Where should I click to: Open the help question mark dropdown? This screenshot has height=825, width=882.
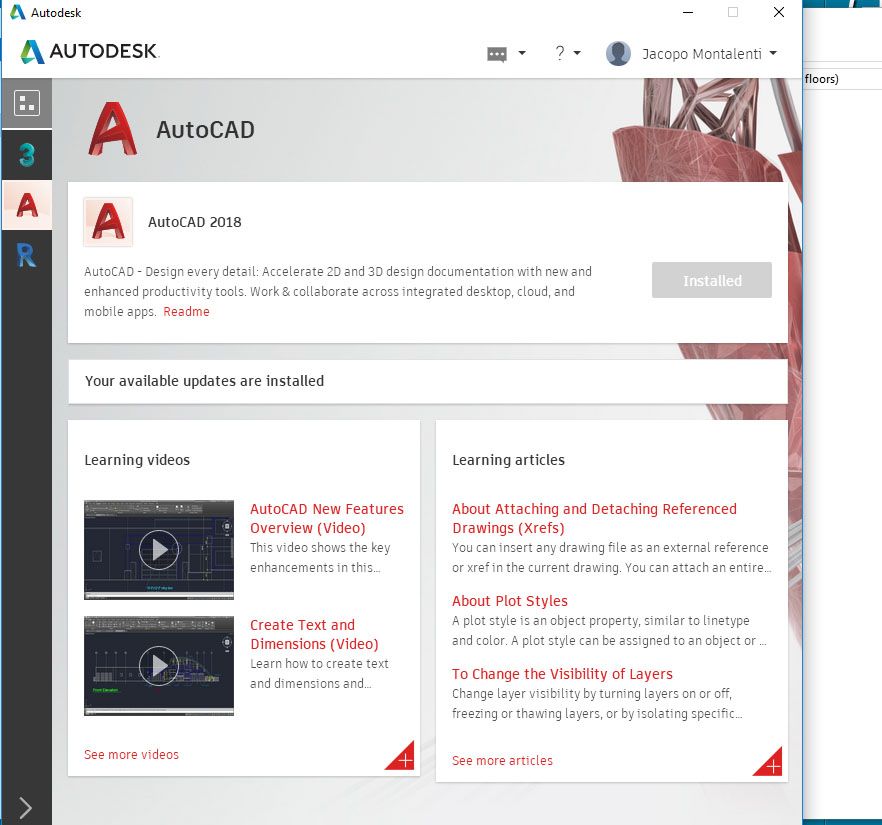pos(567,53)
